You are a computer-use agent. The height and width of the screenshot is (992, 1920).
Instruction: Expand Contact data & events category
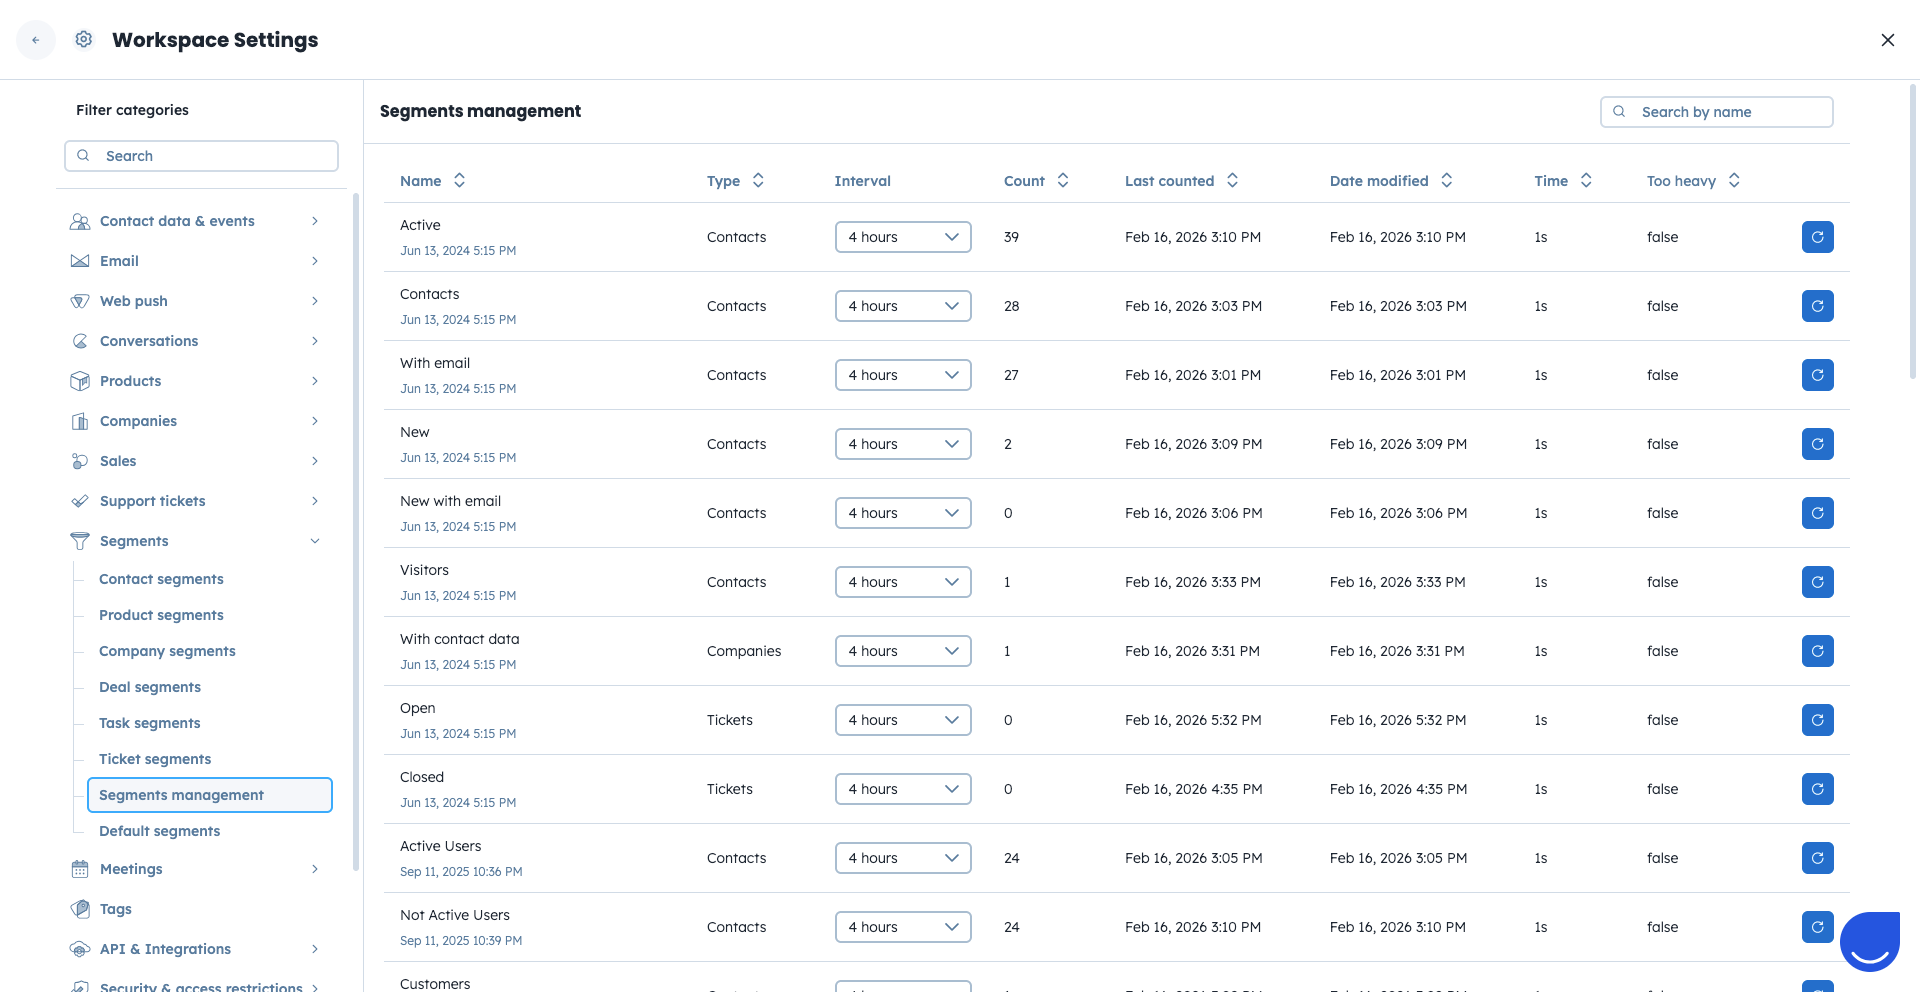point(315,221)
